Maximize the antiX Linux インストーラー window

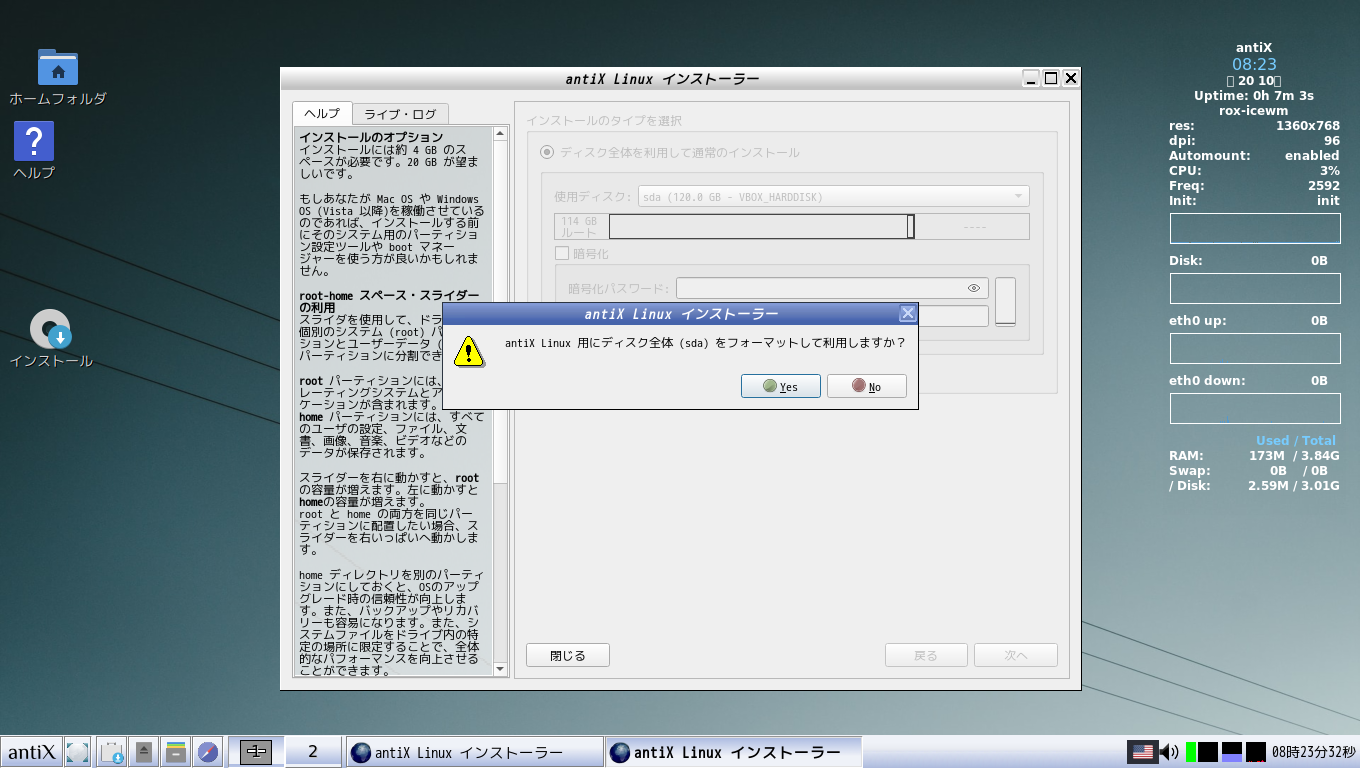[1051, 78]
